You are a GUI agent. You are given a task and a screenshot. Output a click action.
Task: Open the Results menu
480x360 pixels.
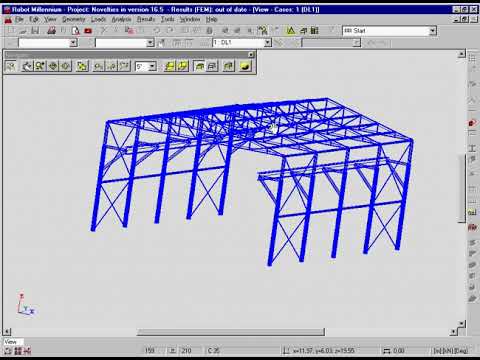click(146, 19)
